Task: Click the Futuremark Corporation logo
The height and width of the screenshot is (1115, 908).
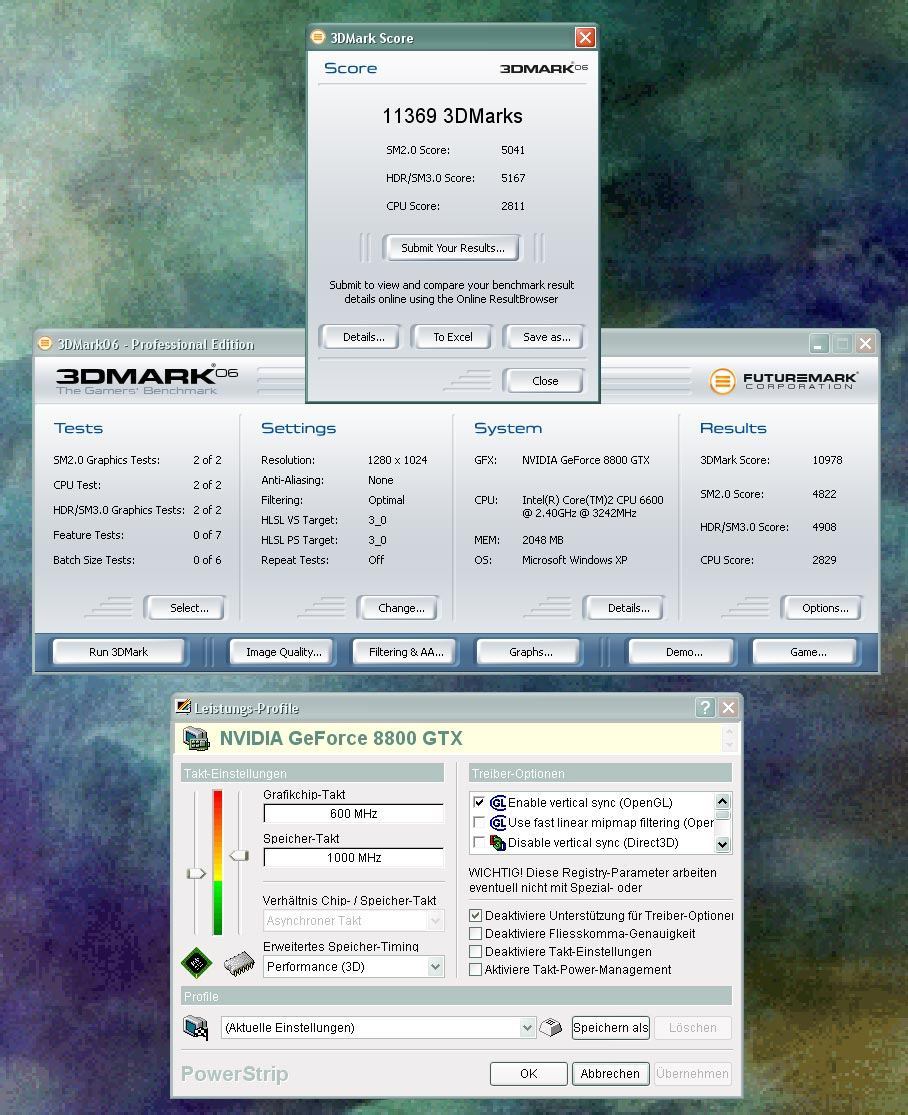Action: [783, 381]
